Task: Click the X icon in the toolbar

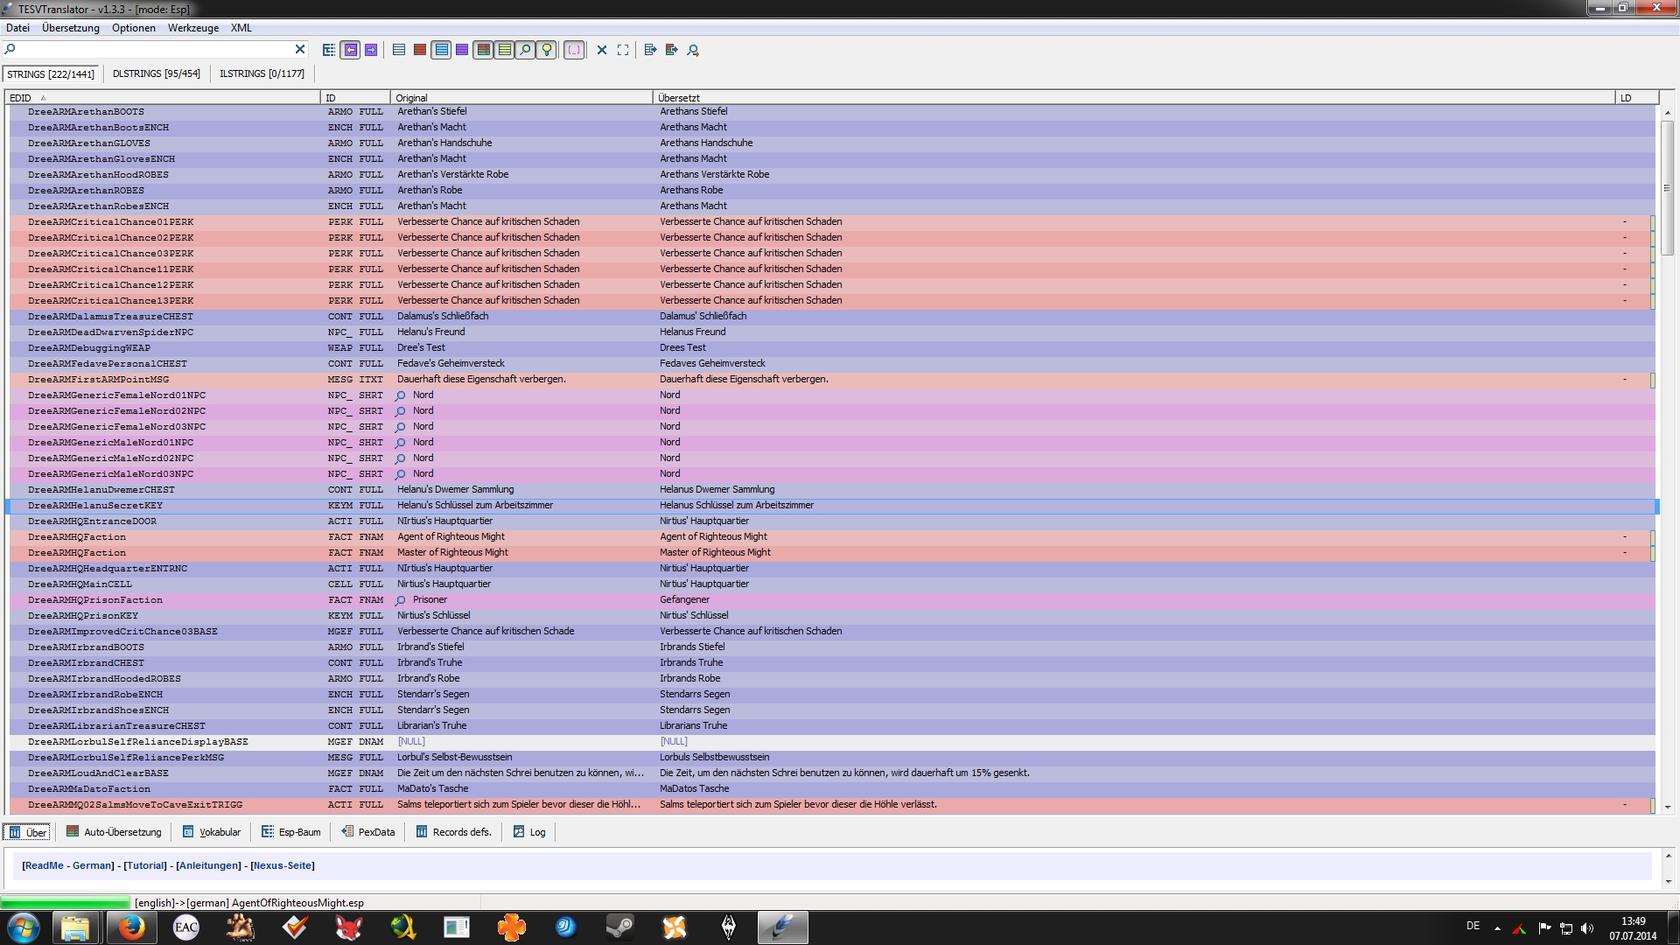Action: tap(602, 50)
